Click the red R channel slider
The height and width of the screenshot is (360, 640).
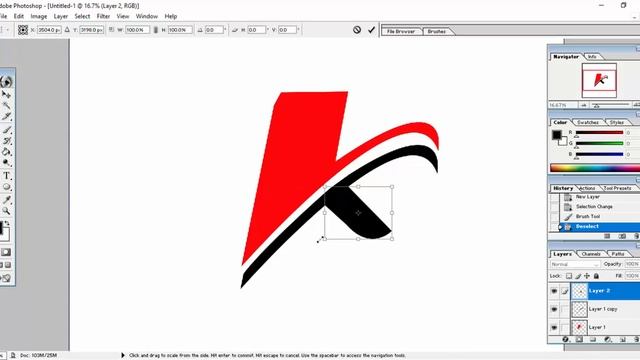pos(599,133)
